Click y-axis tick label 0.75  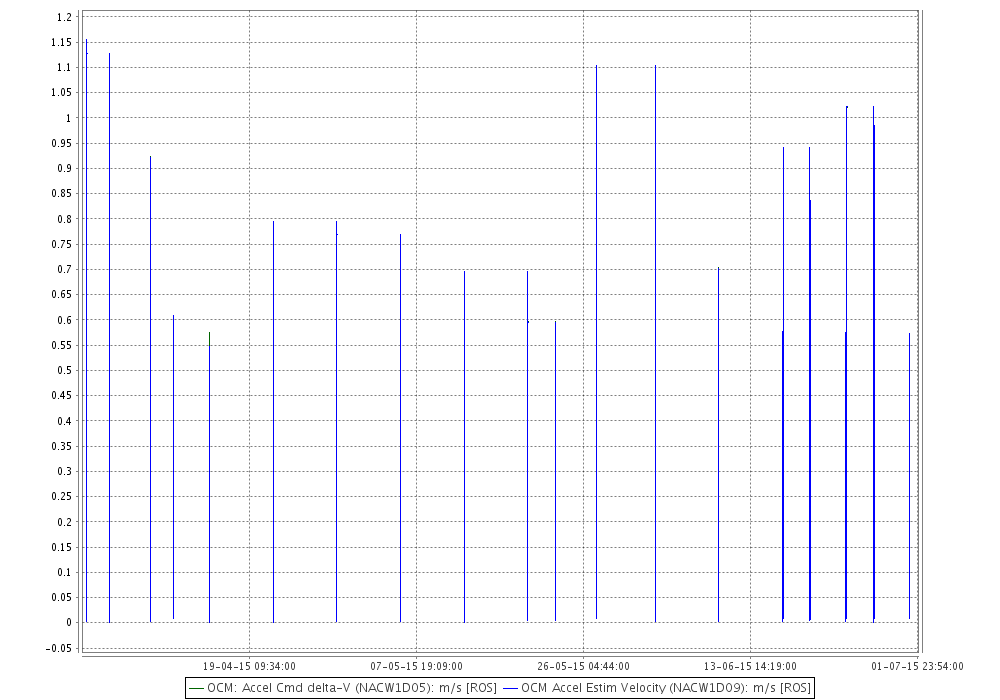(x=62, y=244)
